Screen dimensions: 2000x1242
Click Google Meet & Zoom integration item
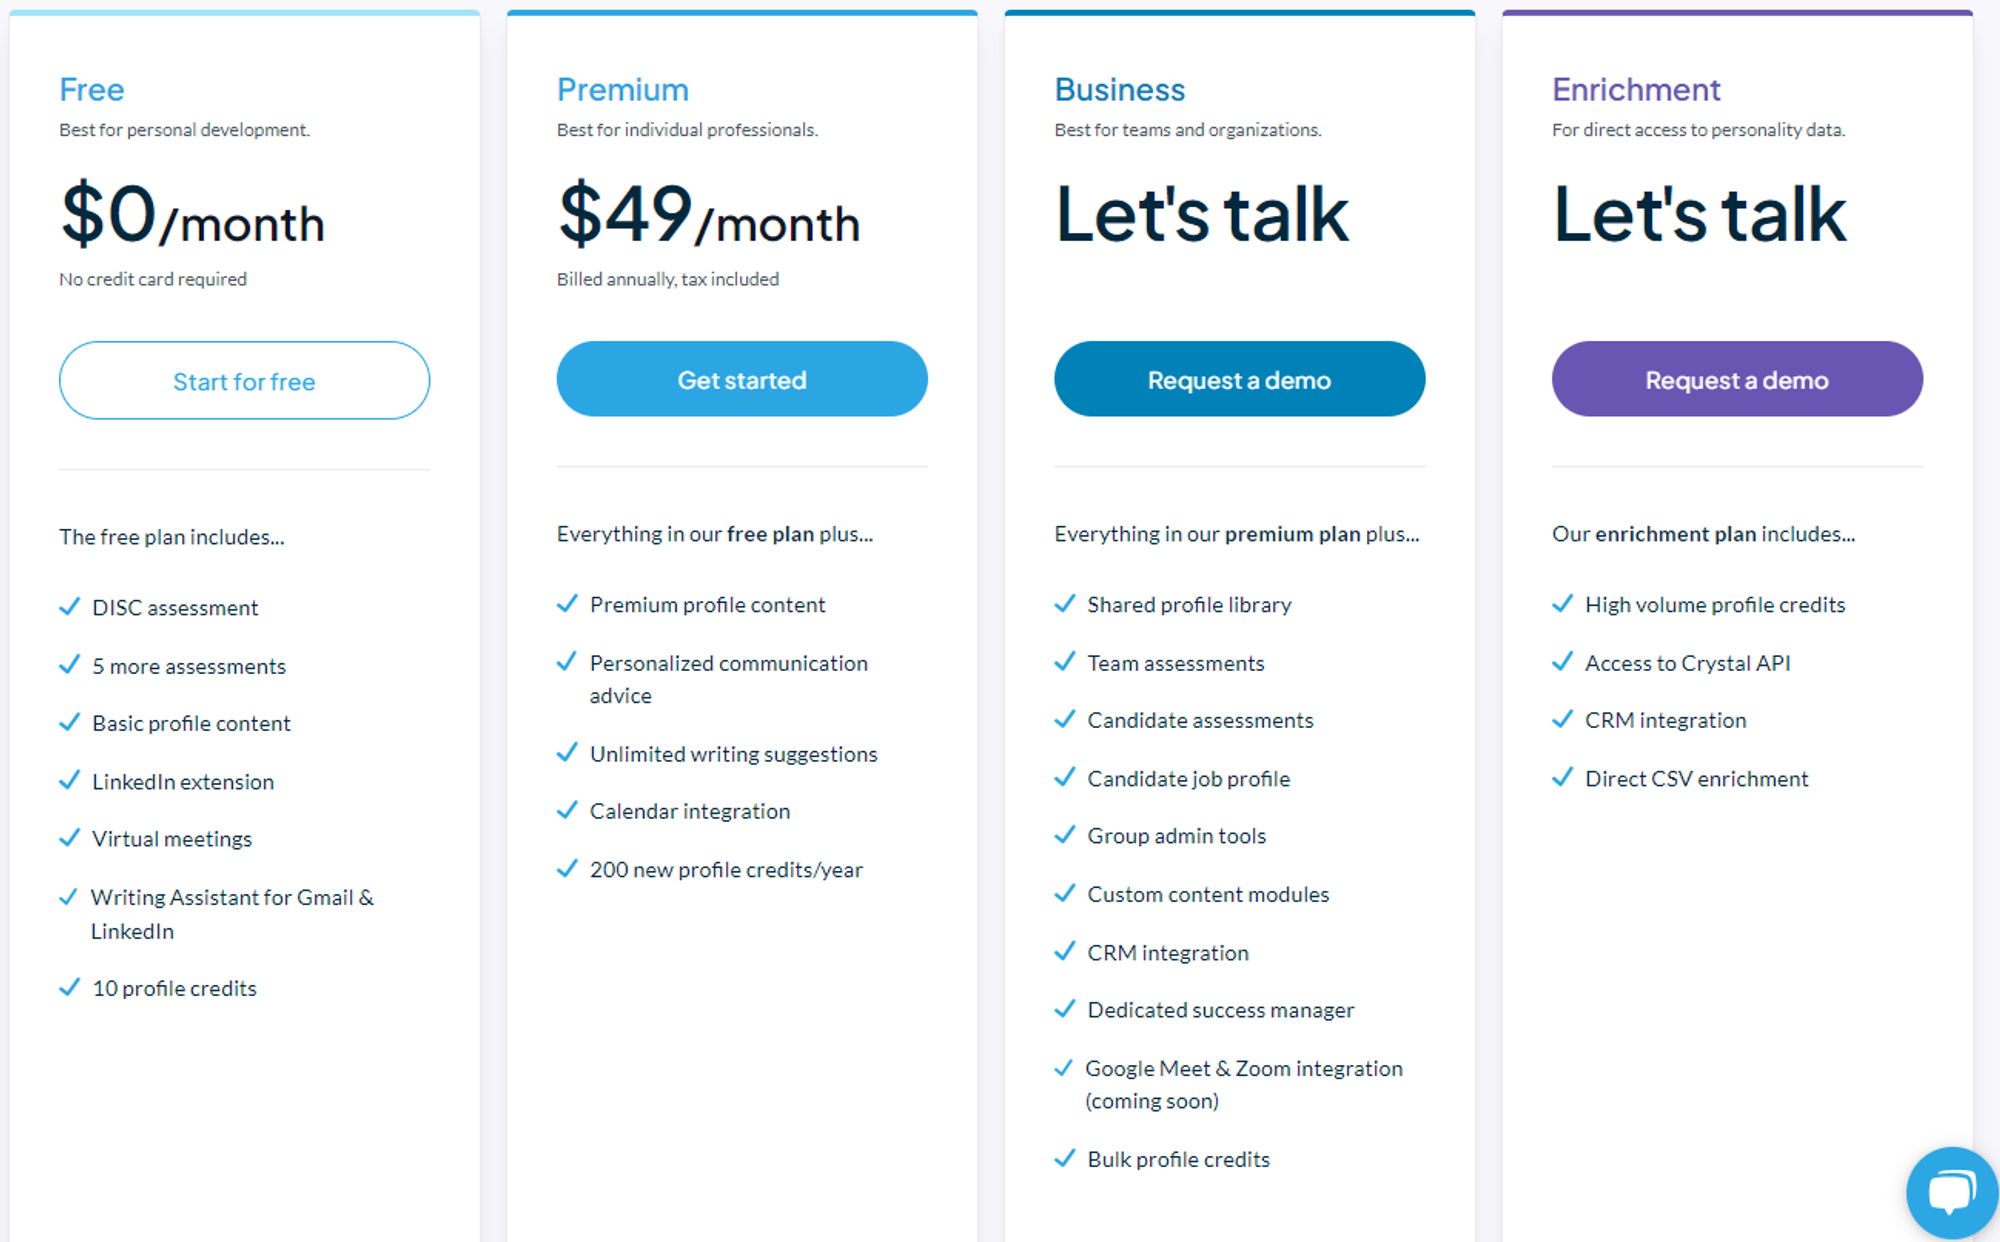[x=1244, y=1084]
